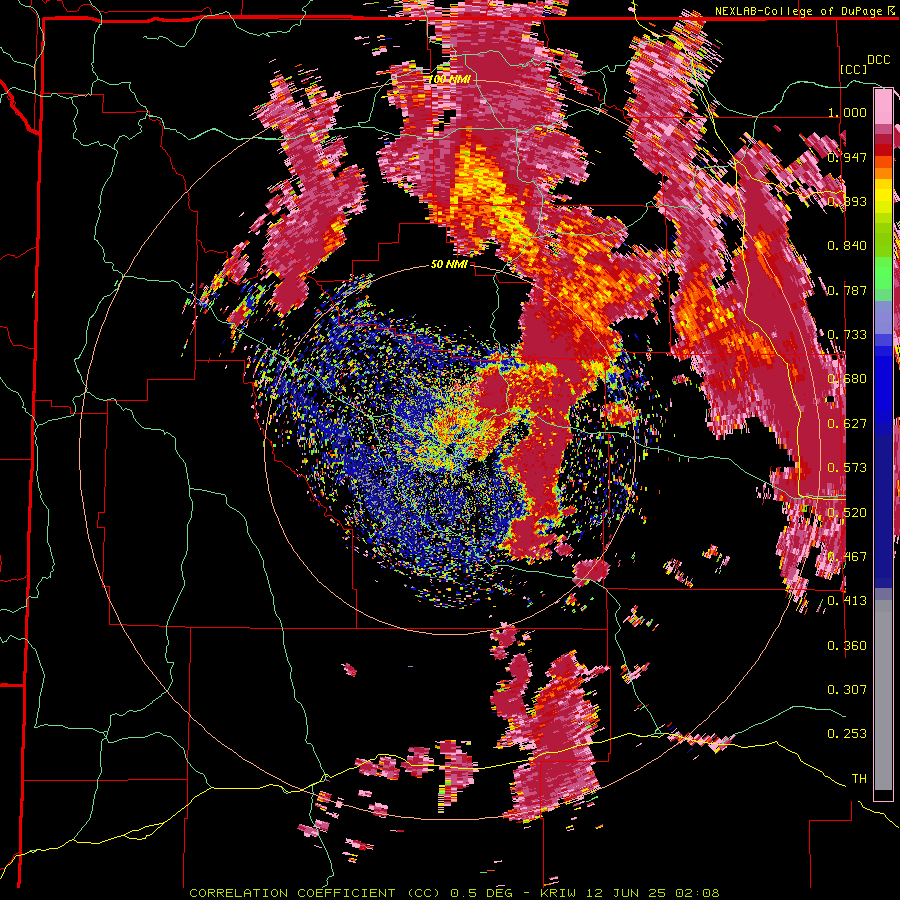Pick the yellow band of the color scale
This screenshot has height=900, width=900.
click(883, 197)
